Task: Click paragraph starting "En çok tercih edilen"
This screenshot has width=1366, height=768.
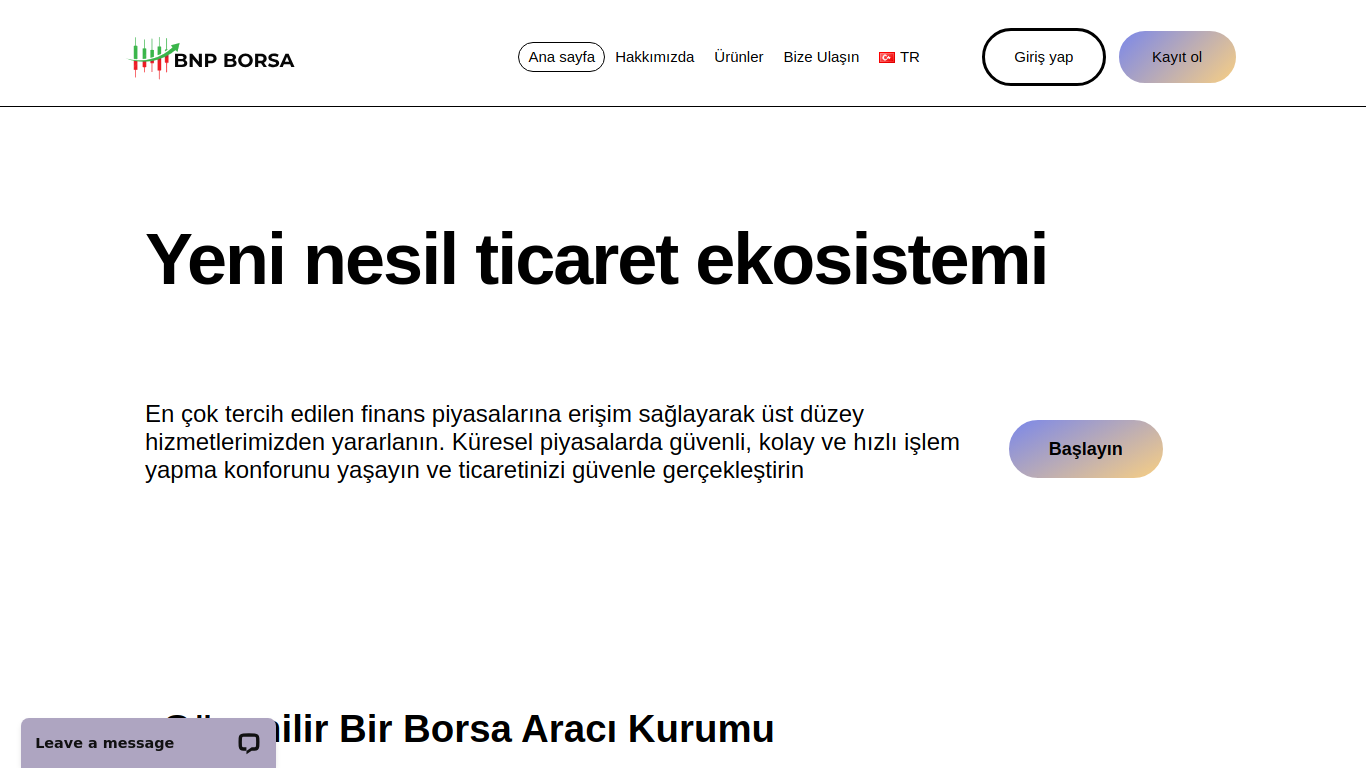Action: coord(552,442)
